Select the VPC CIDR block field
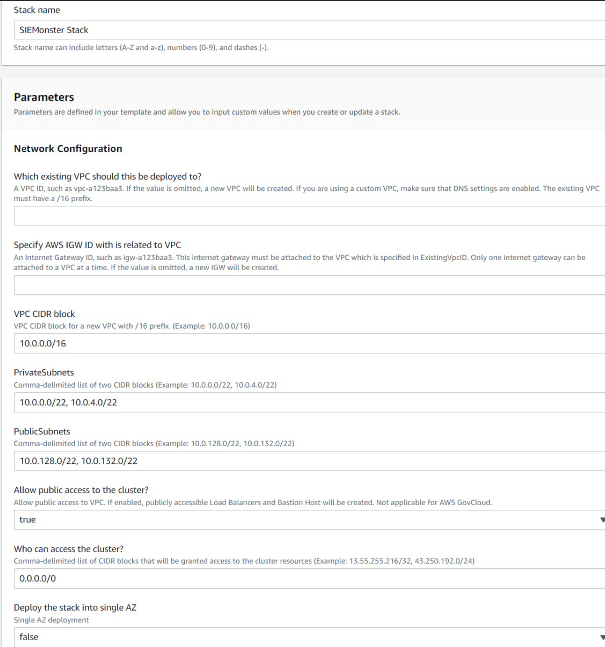This screenshot has height=647, width=605. [300, 343]
